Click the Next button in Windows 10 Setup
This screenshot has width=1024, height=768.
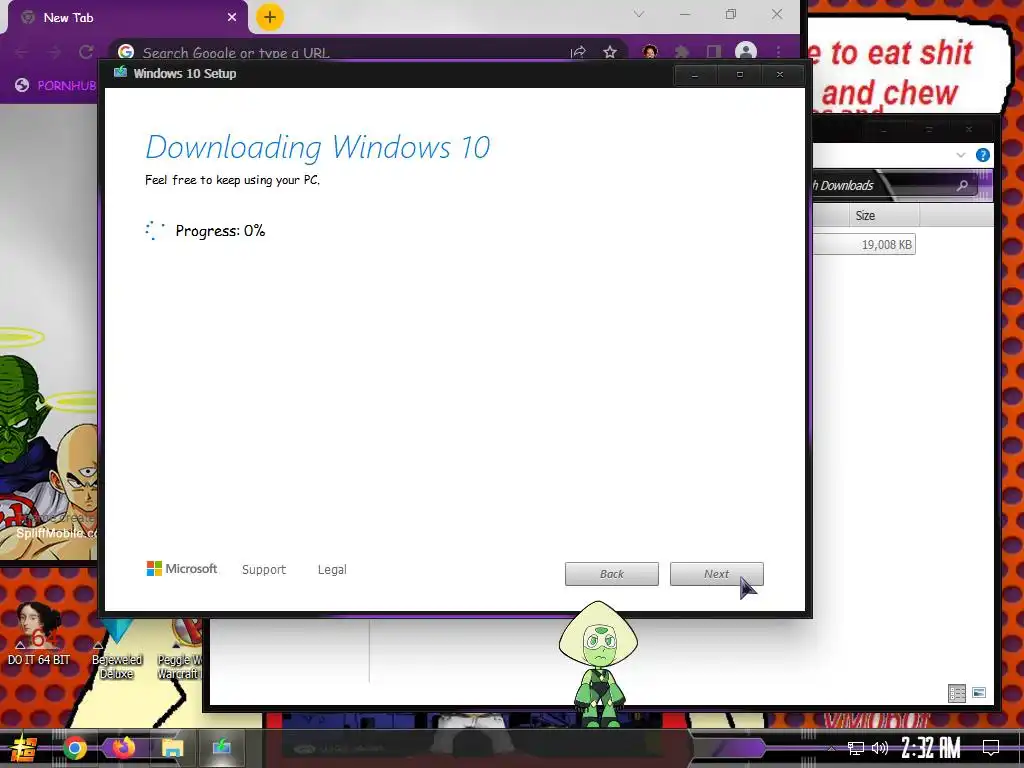(x=716, y=574)
